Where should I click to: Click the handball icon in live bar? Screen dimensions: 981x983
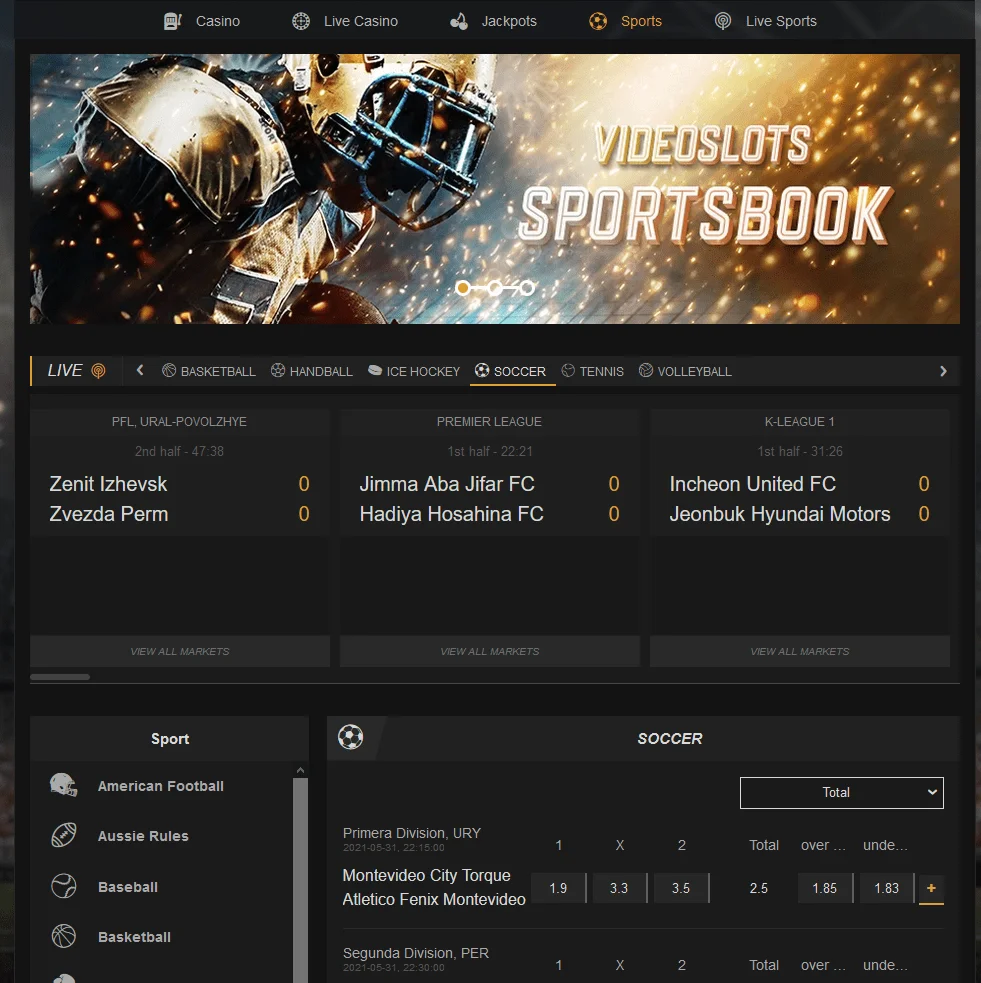(x=278, y=371)
